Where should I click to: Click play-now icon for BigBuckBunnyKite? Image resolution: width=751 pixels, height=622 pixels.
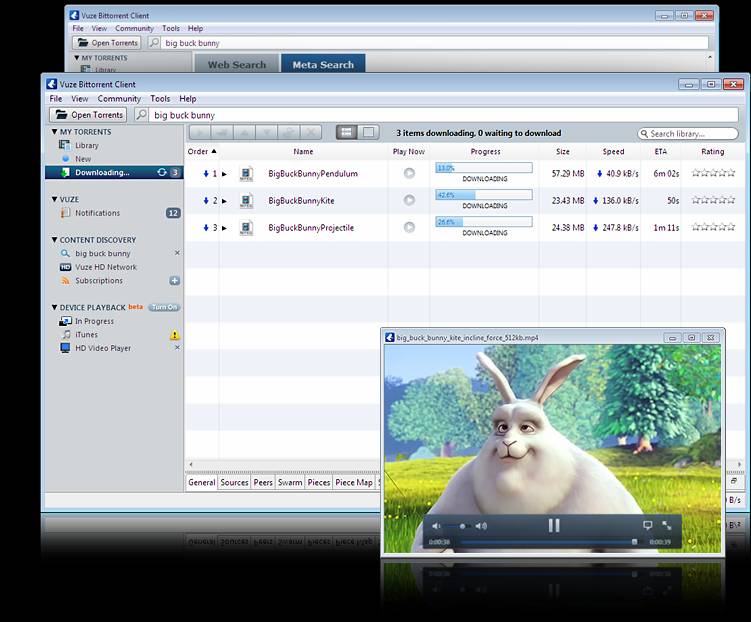click(x=409, y=200)
